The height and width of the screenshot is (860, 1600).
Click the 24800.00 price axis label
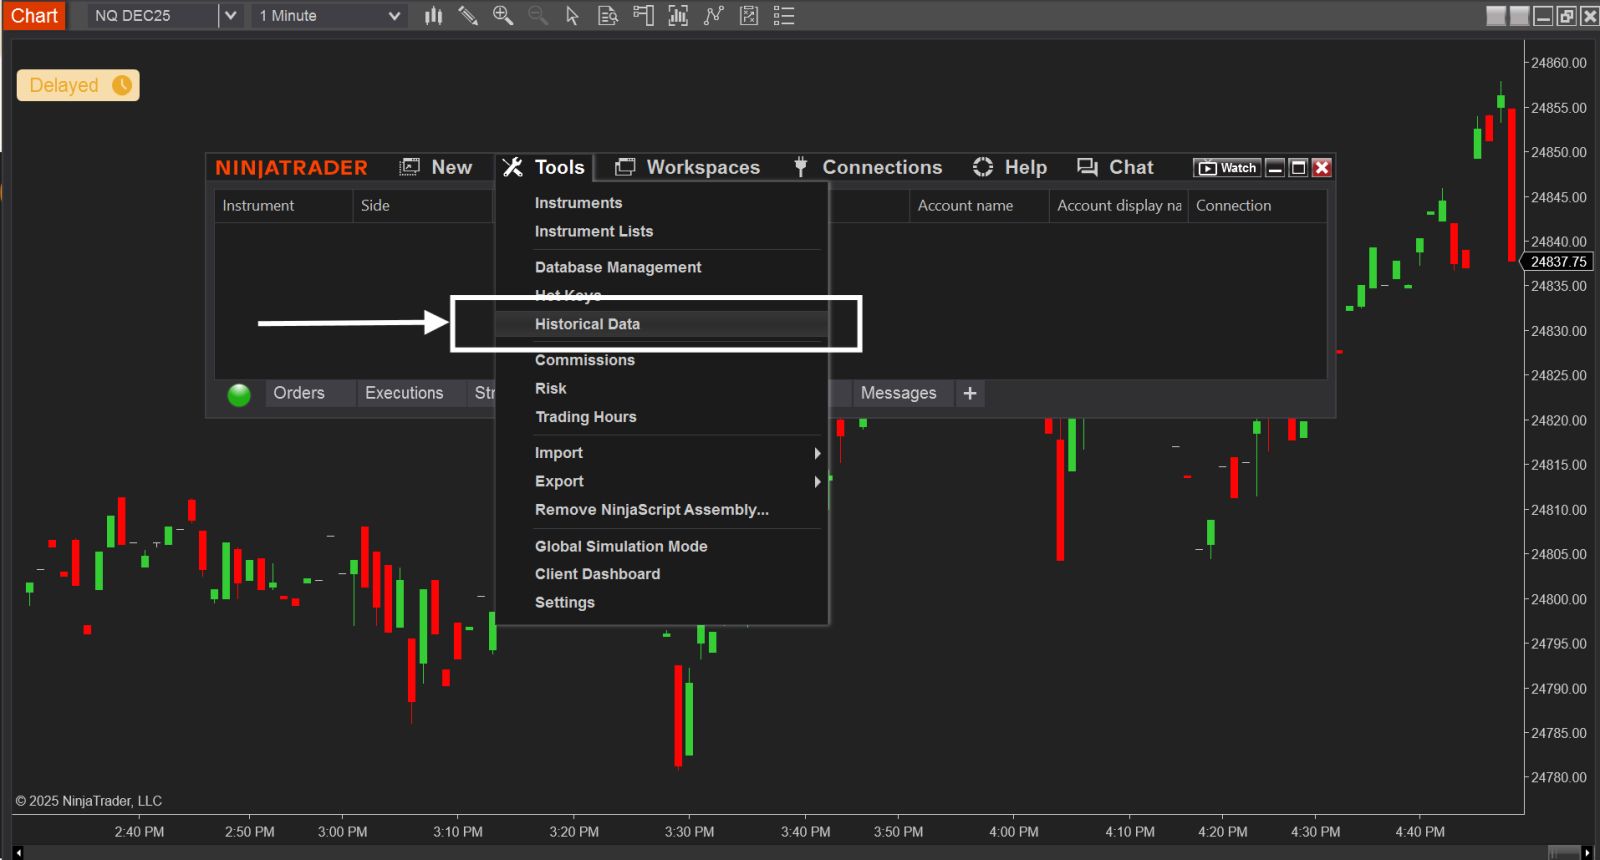coord(1559,599)
